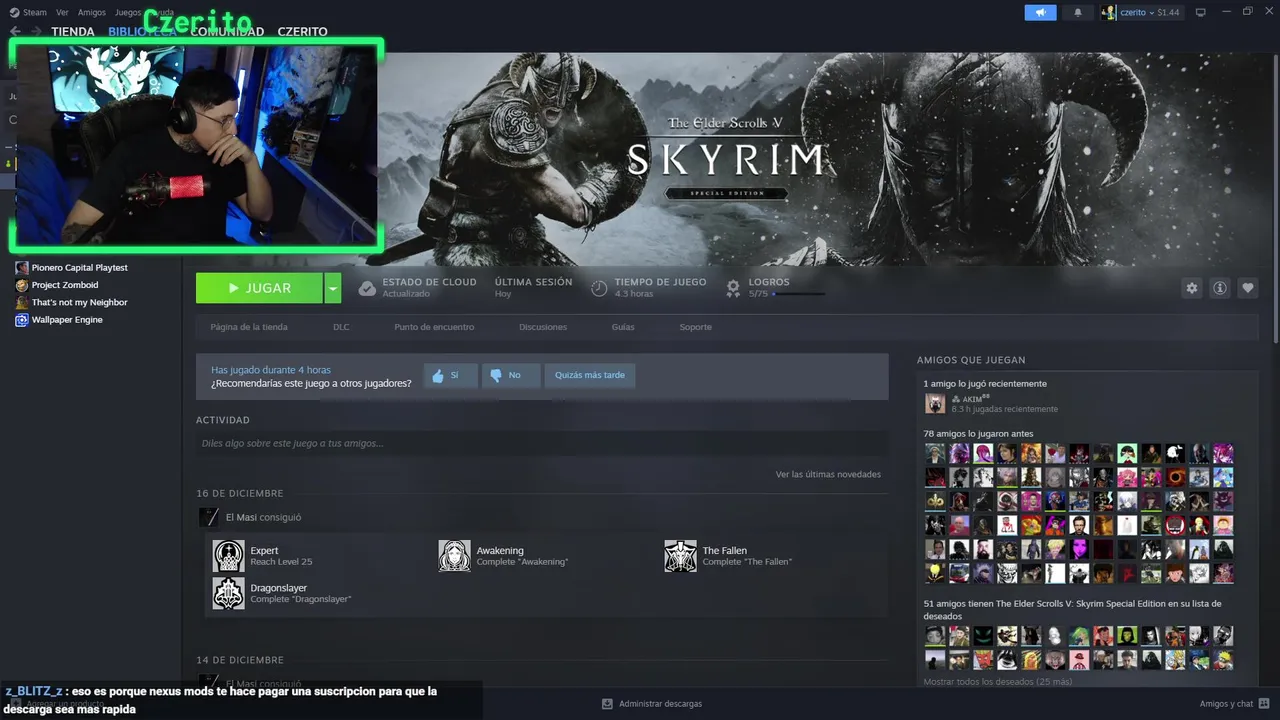Click the Wallpaper Engine game icon

tap(22, 320)
